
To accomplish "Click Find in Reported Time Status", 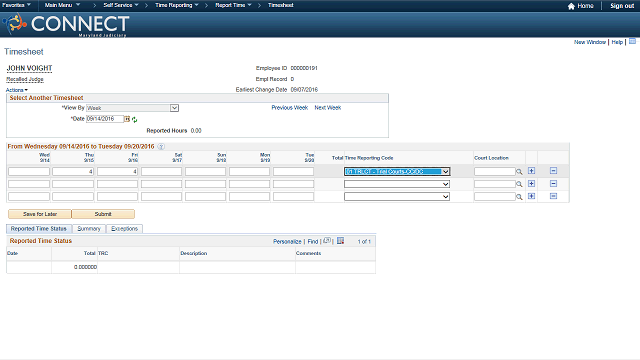I will pos(313,242).
